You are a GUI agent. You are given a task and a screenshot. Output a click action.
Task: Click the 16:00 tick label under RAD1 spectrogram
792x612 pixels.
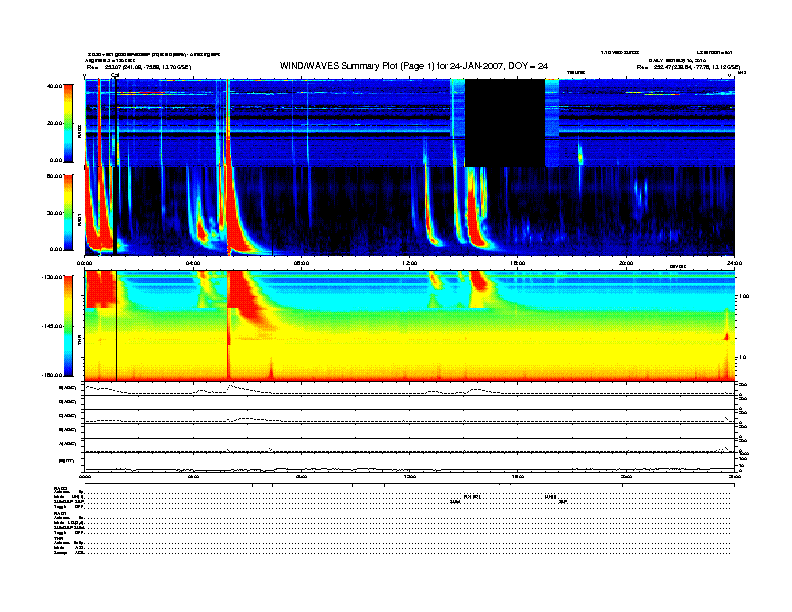click(518, 263)
